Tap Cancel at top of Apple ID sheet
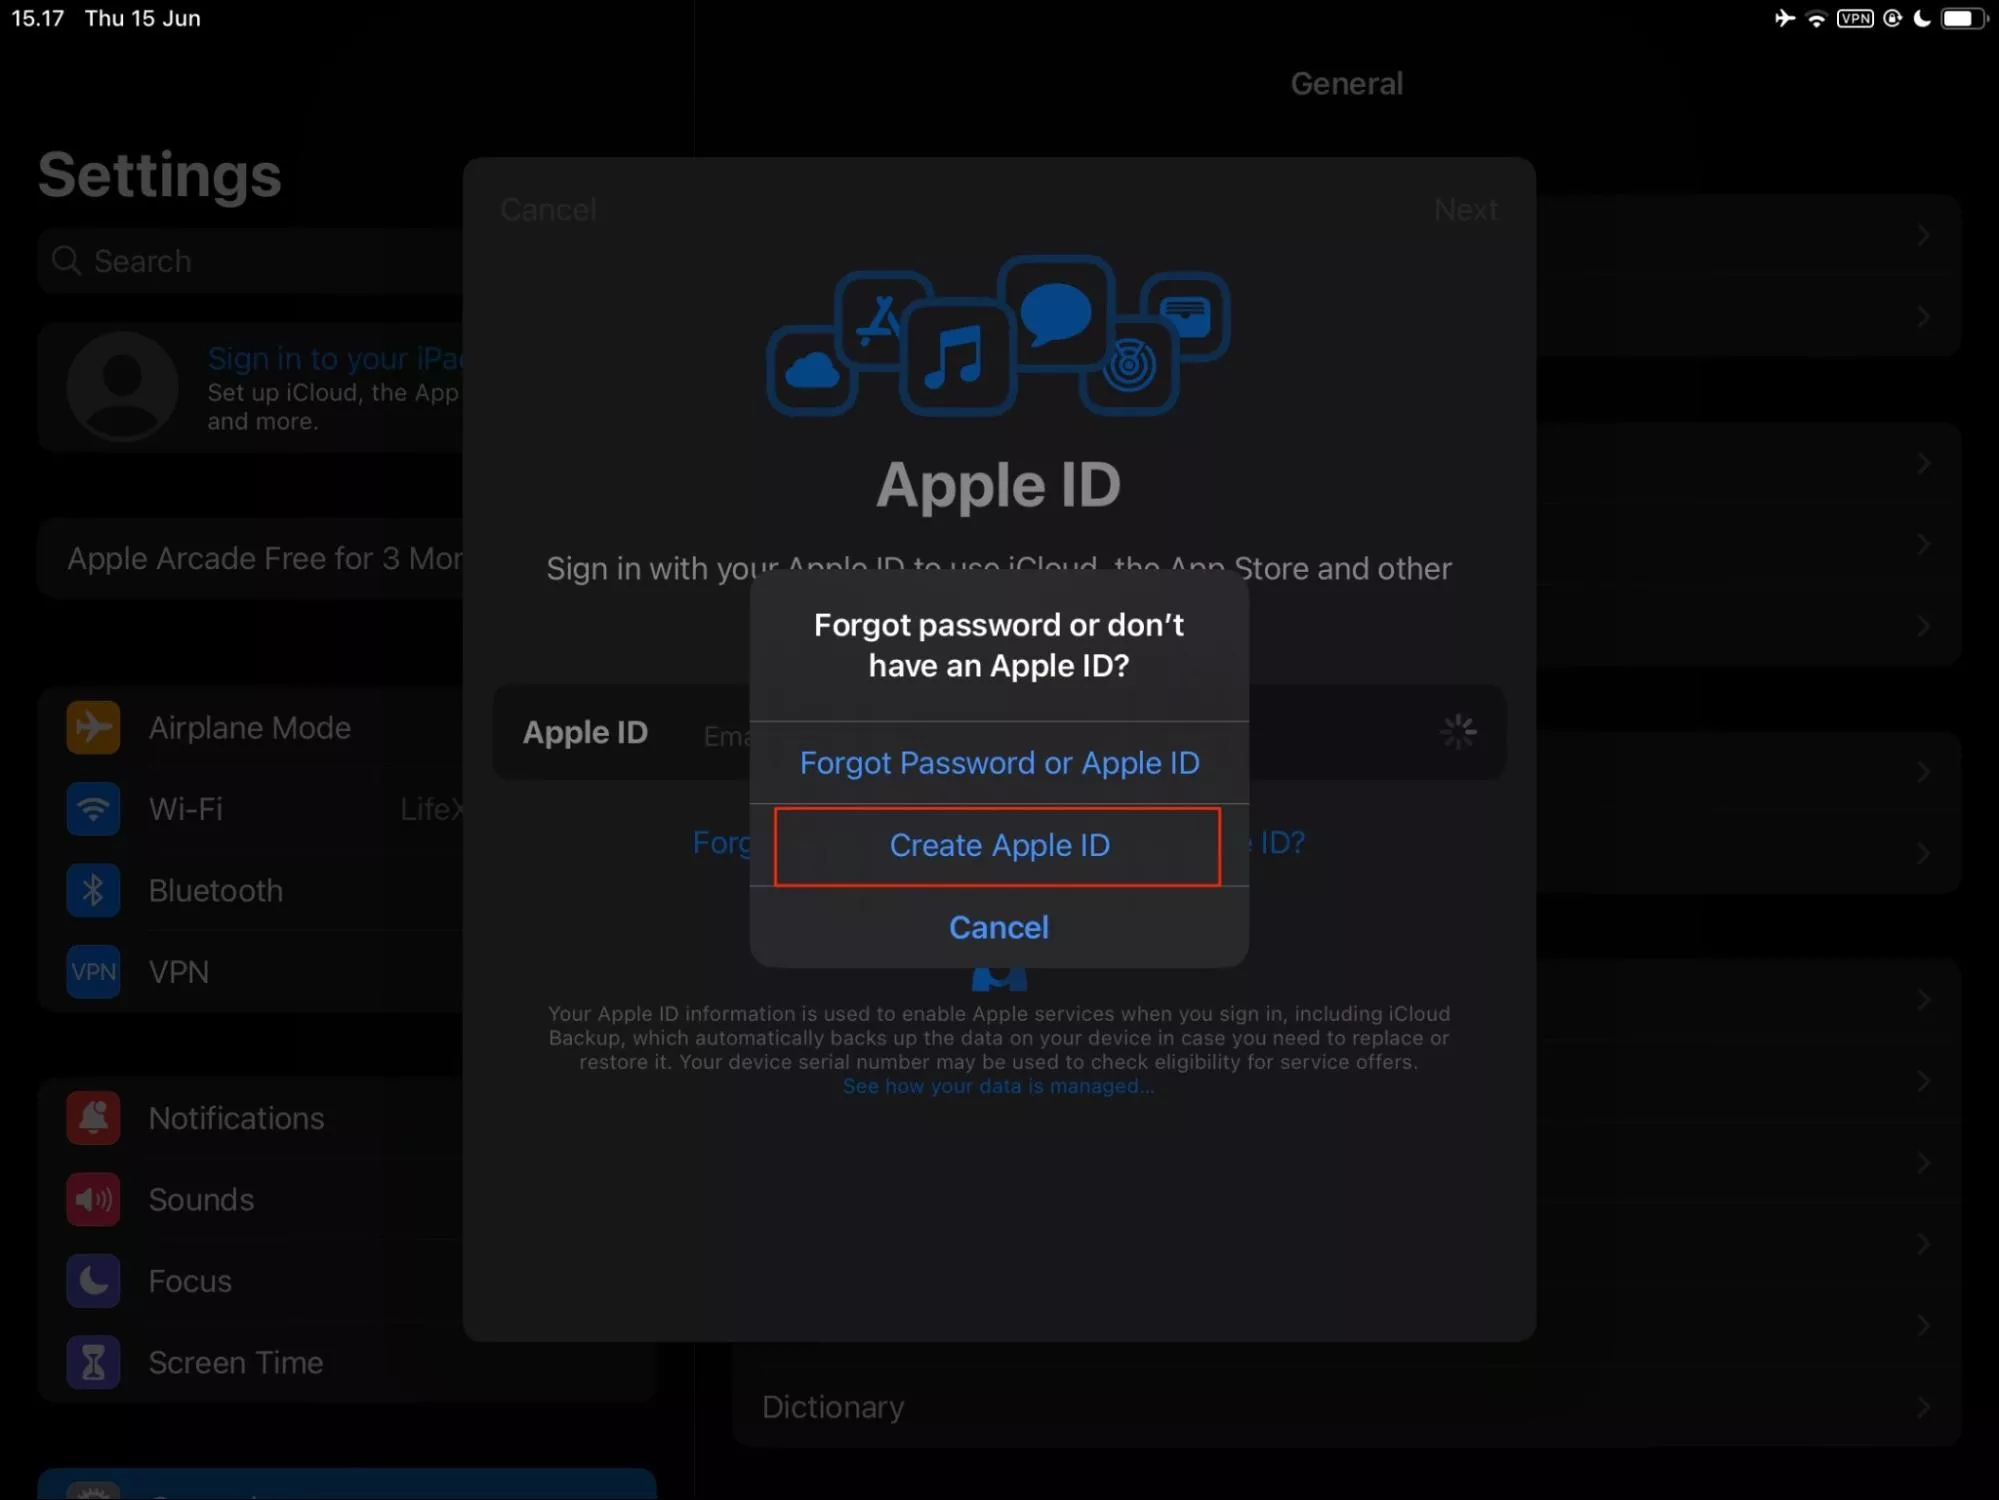 point(548,210)
